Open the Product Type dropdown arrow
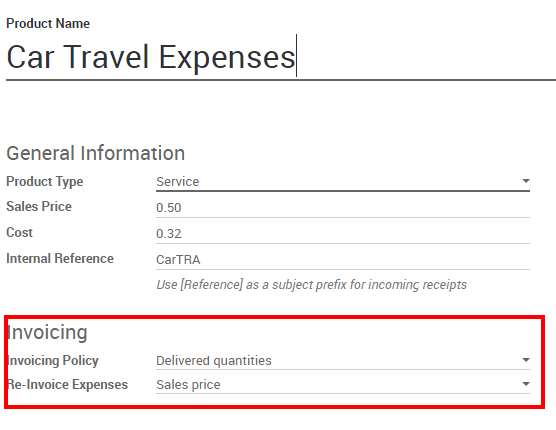This screenshot has height=430, width=556. [526, 181]
